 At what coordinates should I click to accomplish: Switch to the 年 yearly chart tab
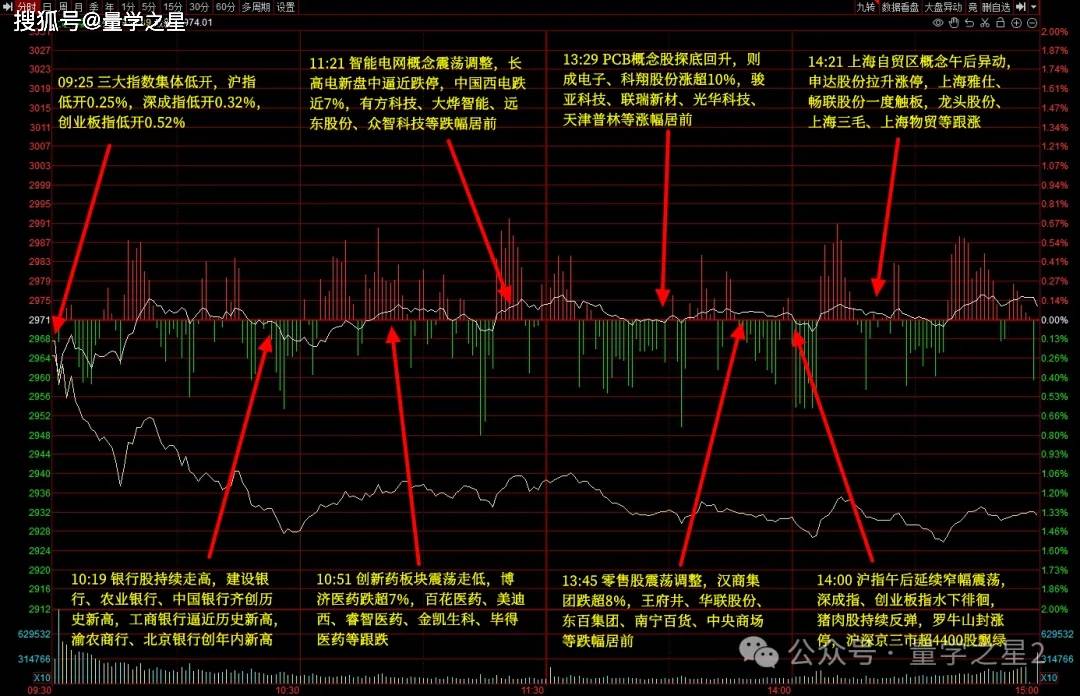coord(110,7)
